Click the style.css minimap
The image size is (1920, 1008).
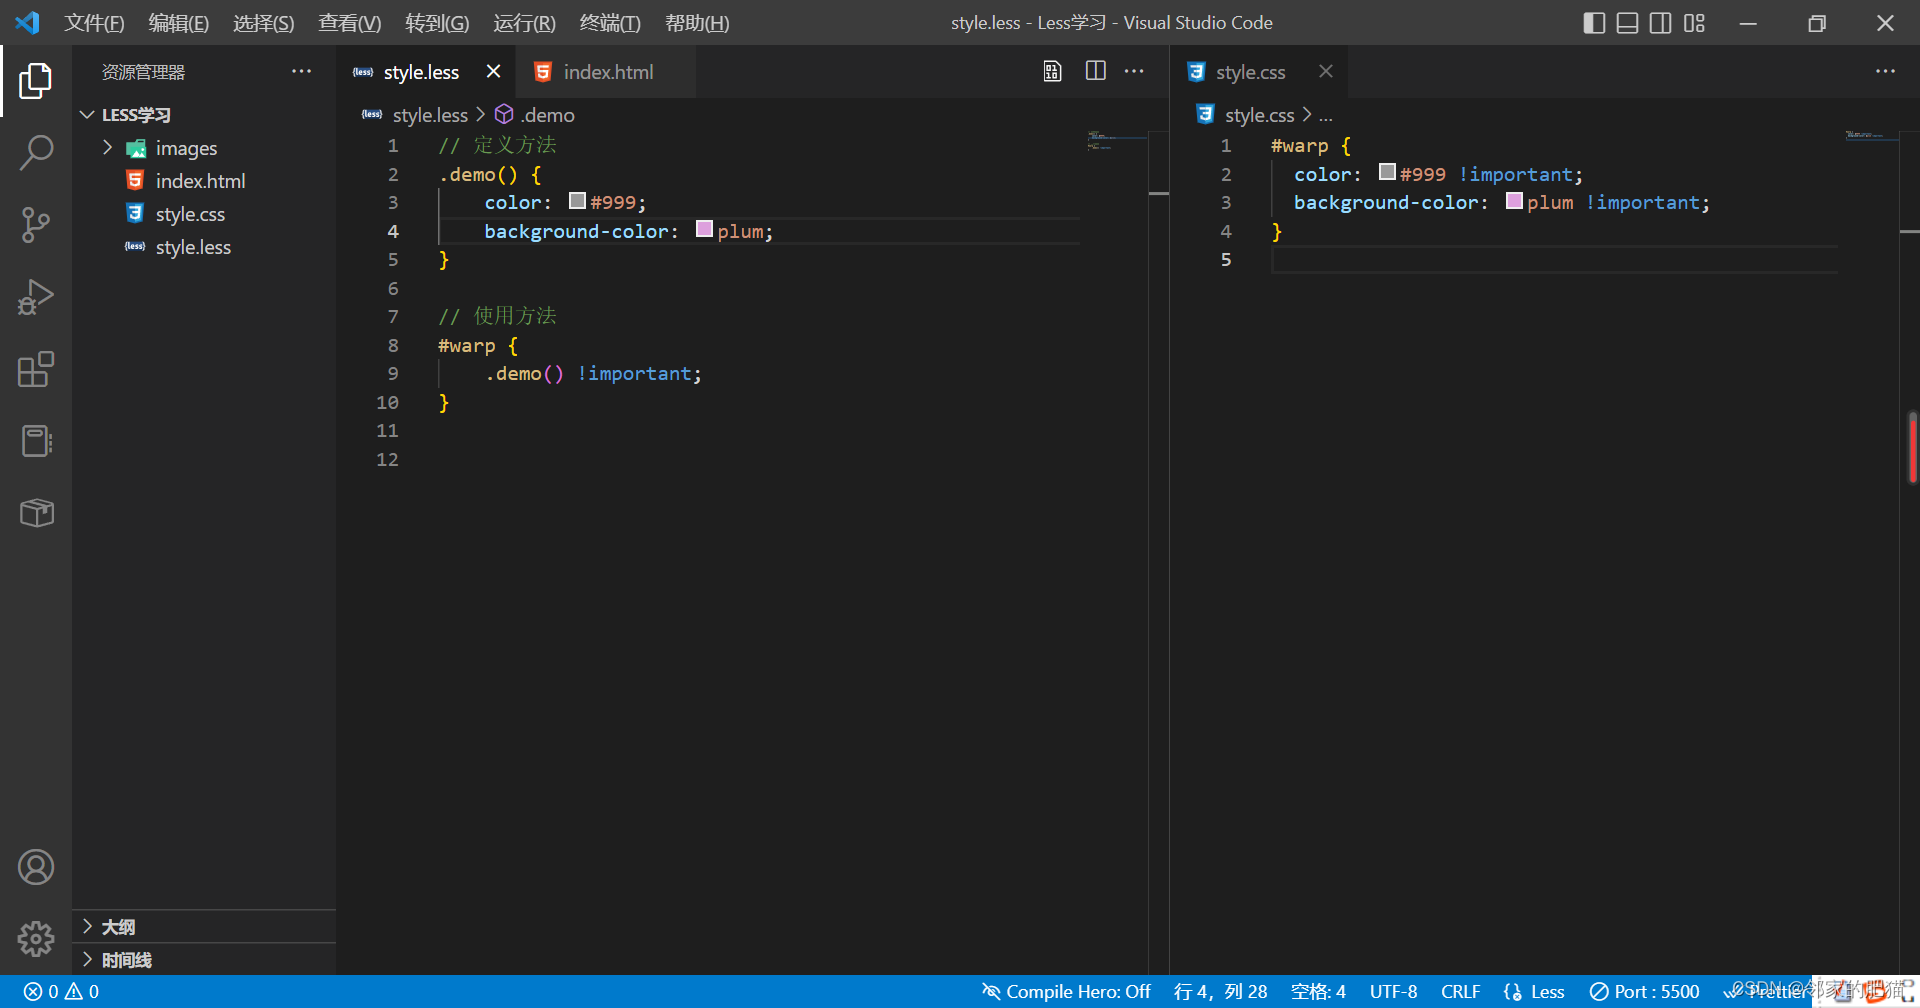(x=1870, y=135)
